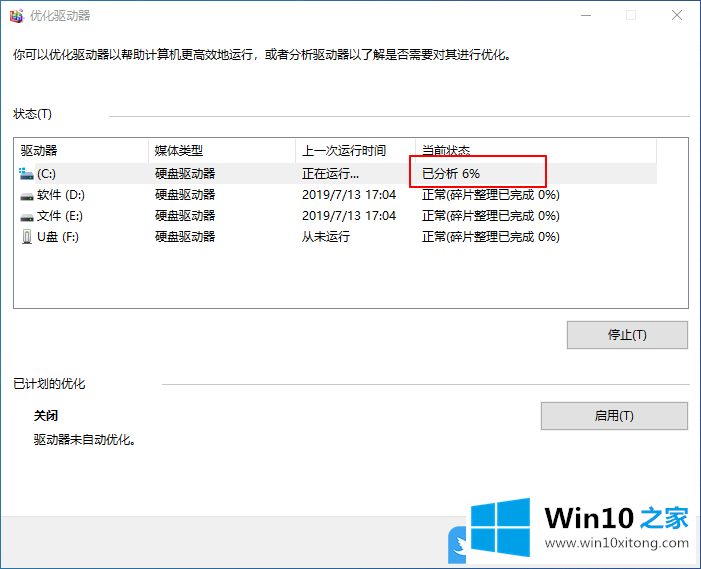Select the C: drive icon
Screen dimensions: 701x569
pos(26,173)
